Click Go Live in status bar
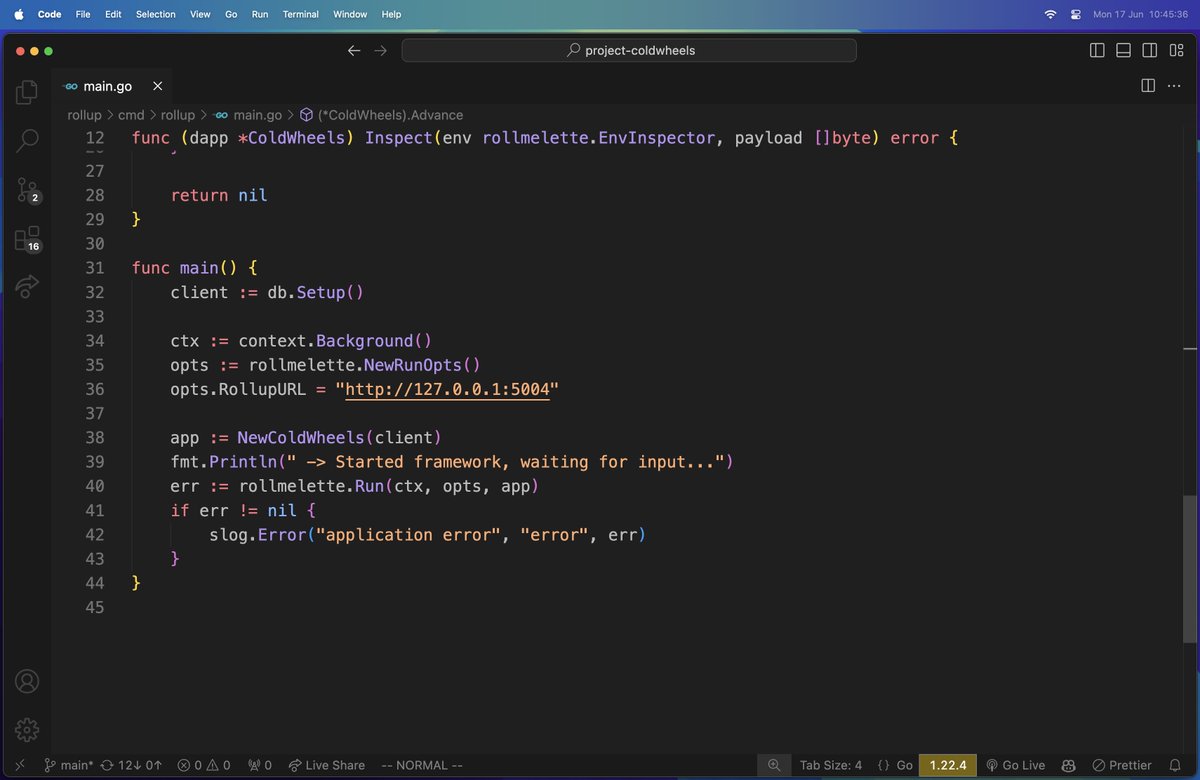Image resolution: width=1200 pixels, height=780 pixels. pyautogui.click(x=1015, y=765)
